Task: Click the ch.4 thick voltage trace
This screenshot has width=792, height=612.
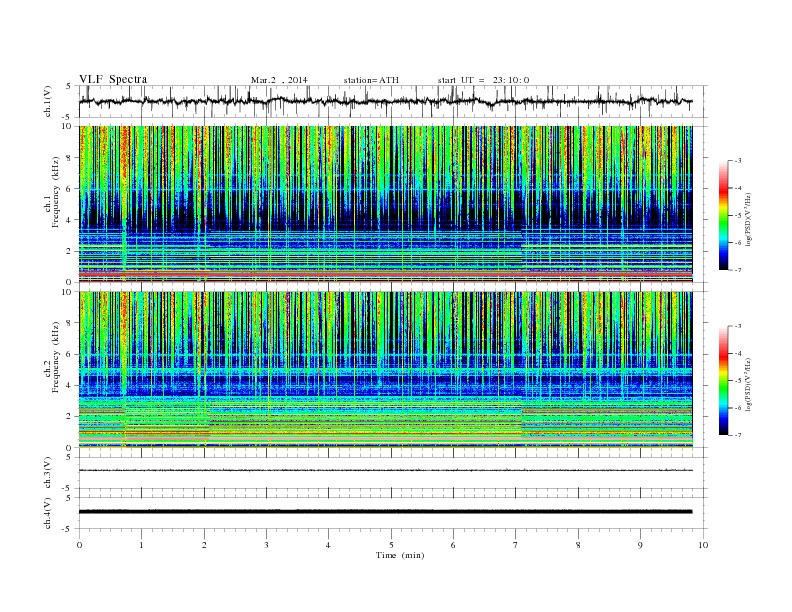Action: coord(386,512)
